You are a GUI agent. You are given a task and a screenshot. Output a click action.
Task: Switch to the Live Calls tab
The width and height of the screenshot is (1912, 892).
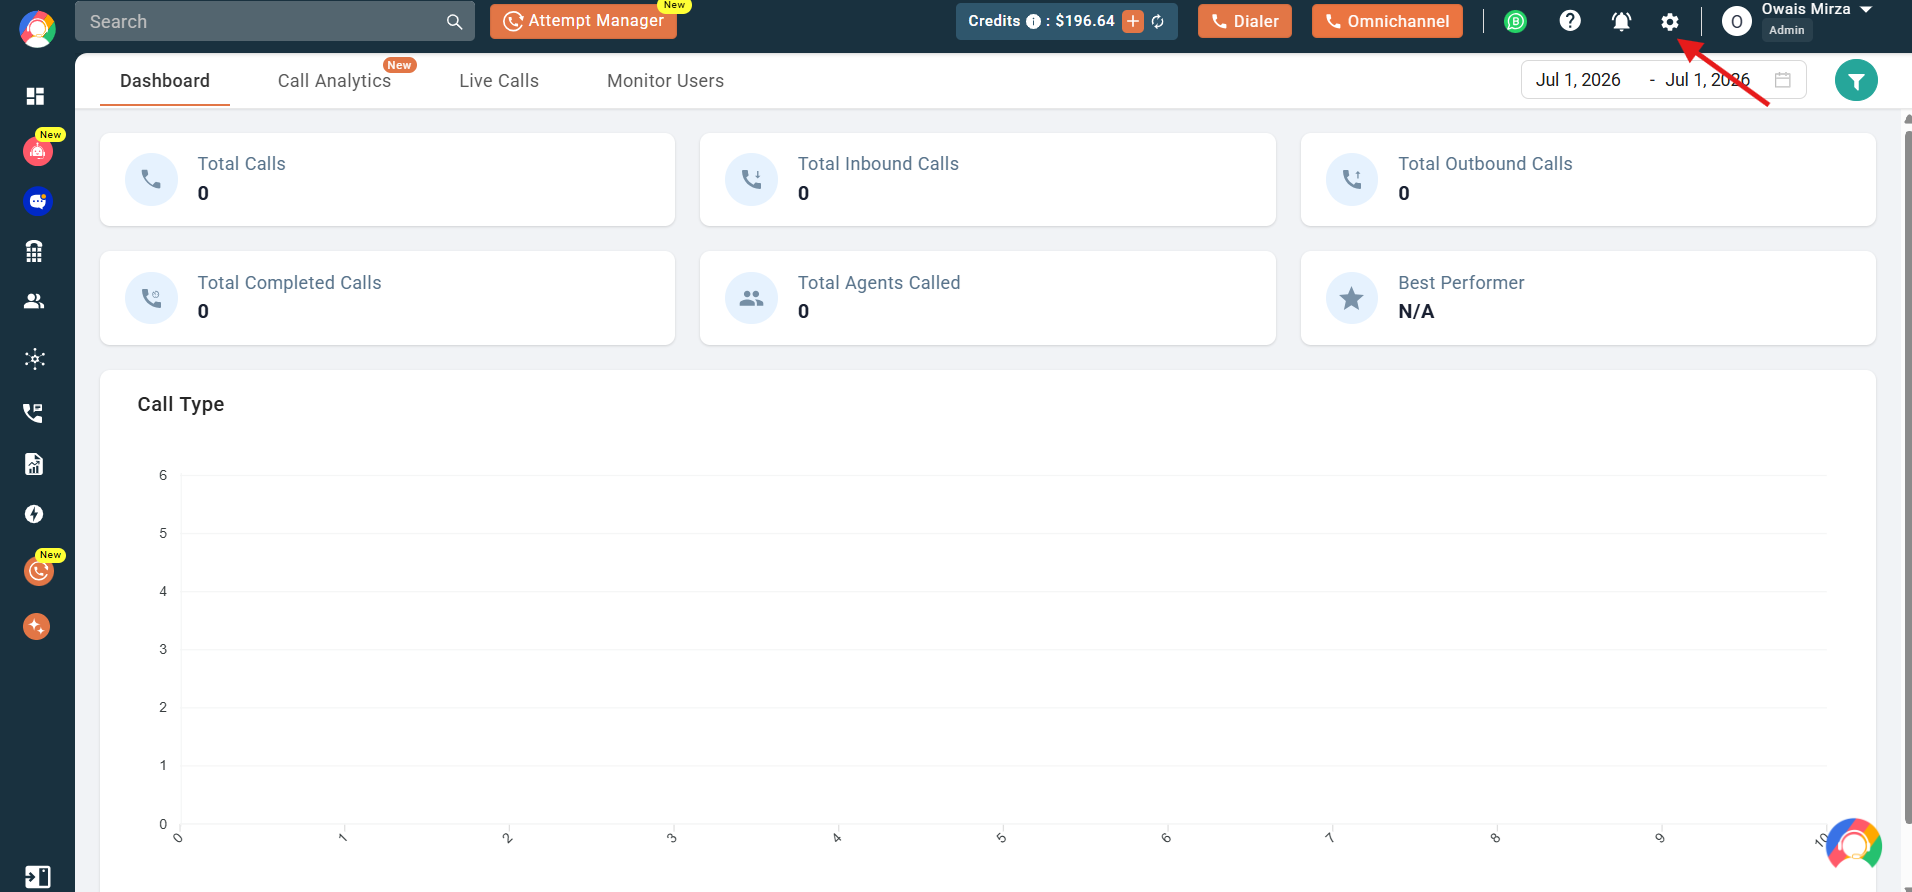(499, 81)
